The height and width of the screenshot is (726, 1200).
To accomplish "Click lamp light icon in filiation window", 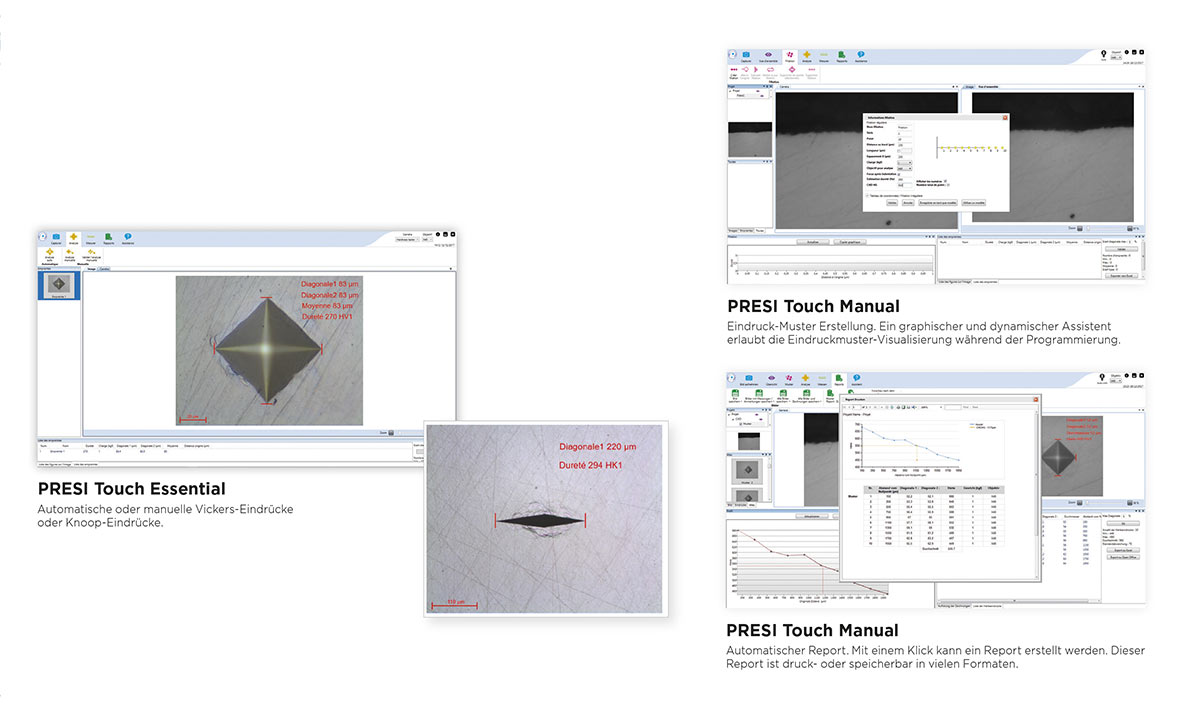I will pos(1103,55).
